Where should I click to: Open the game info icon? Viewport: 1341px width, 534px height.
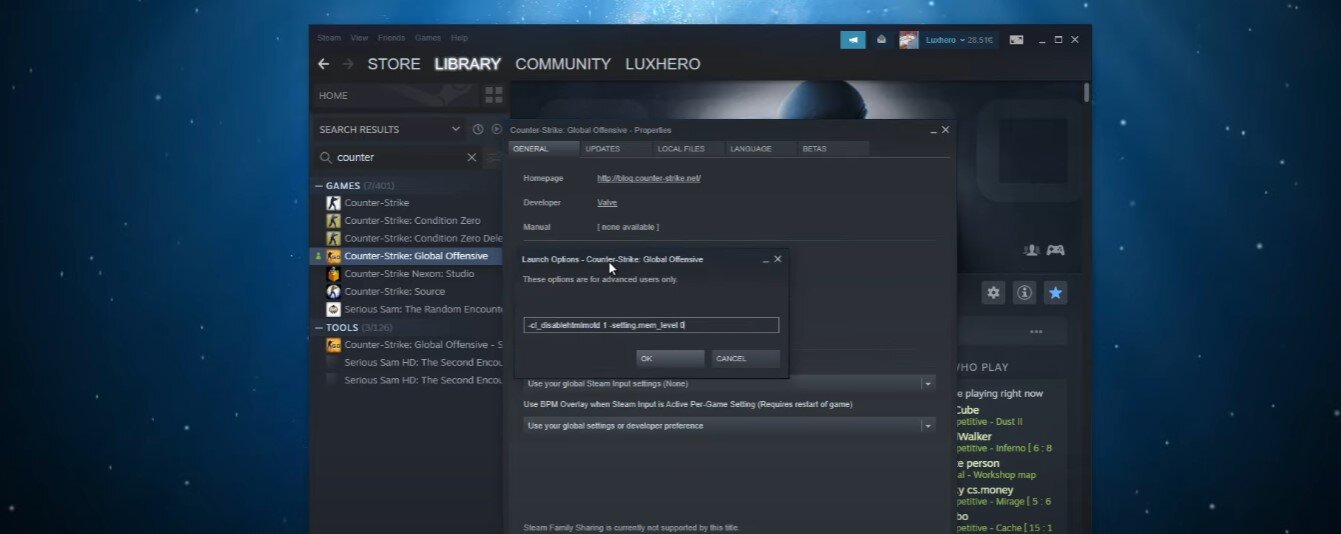pyautogui.click(x=1024, y=292)
